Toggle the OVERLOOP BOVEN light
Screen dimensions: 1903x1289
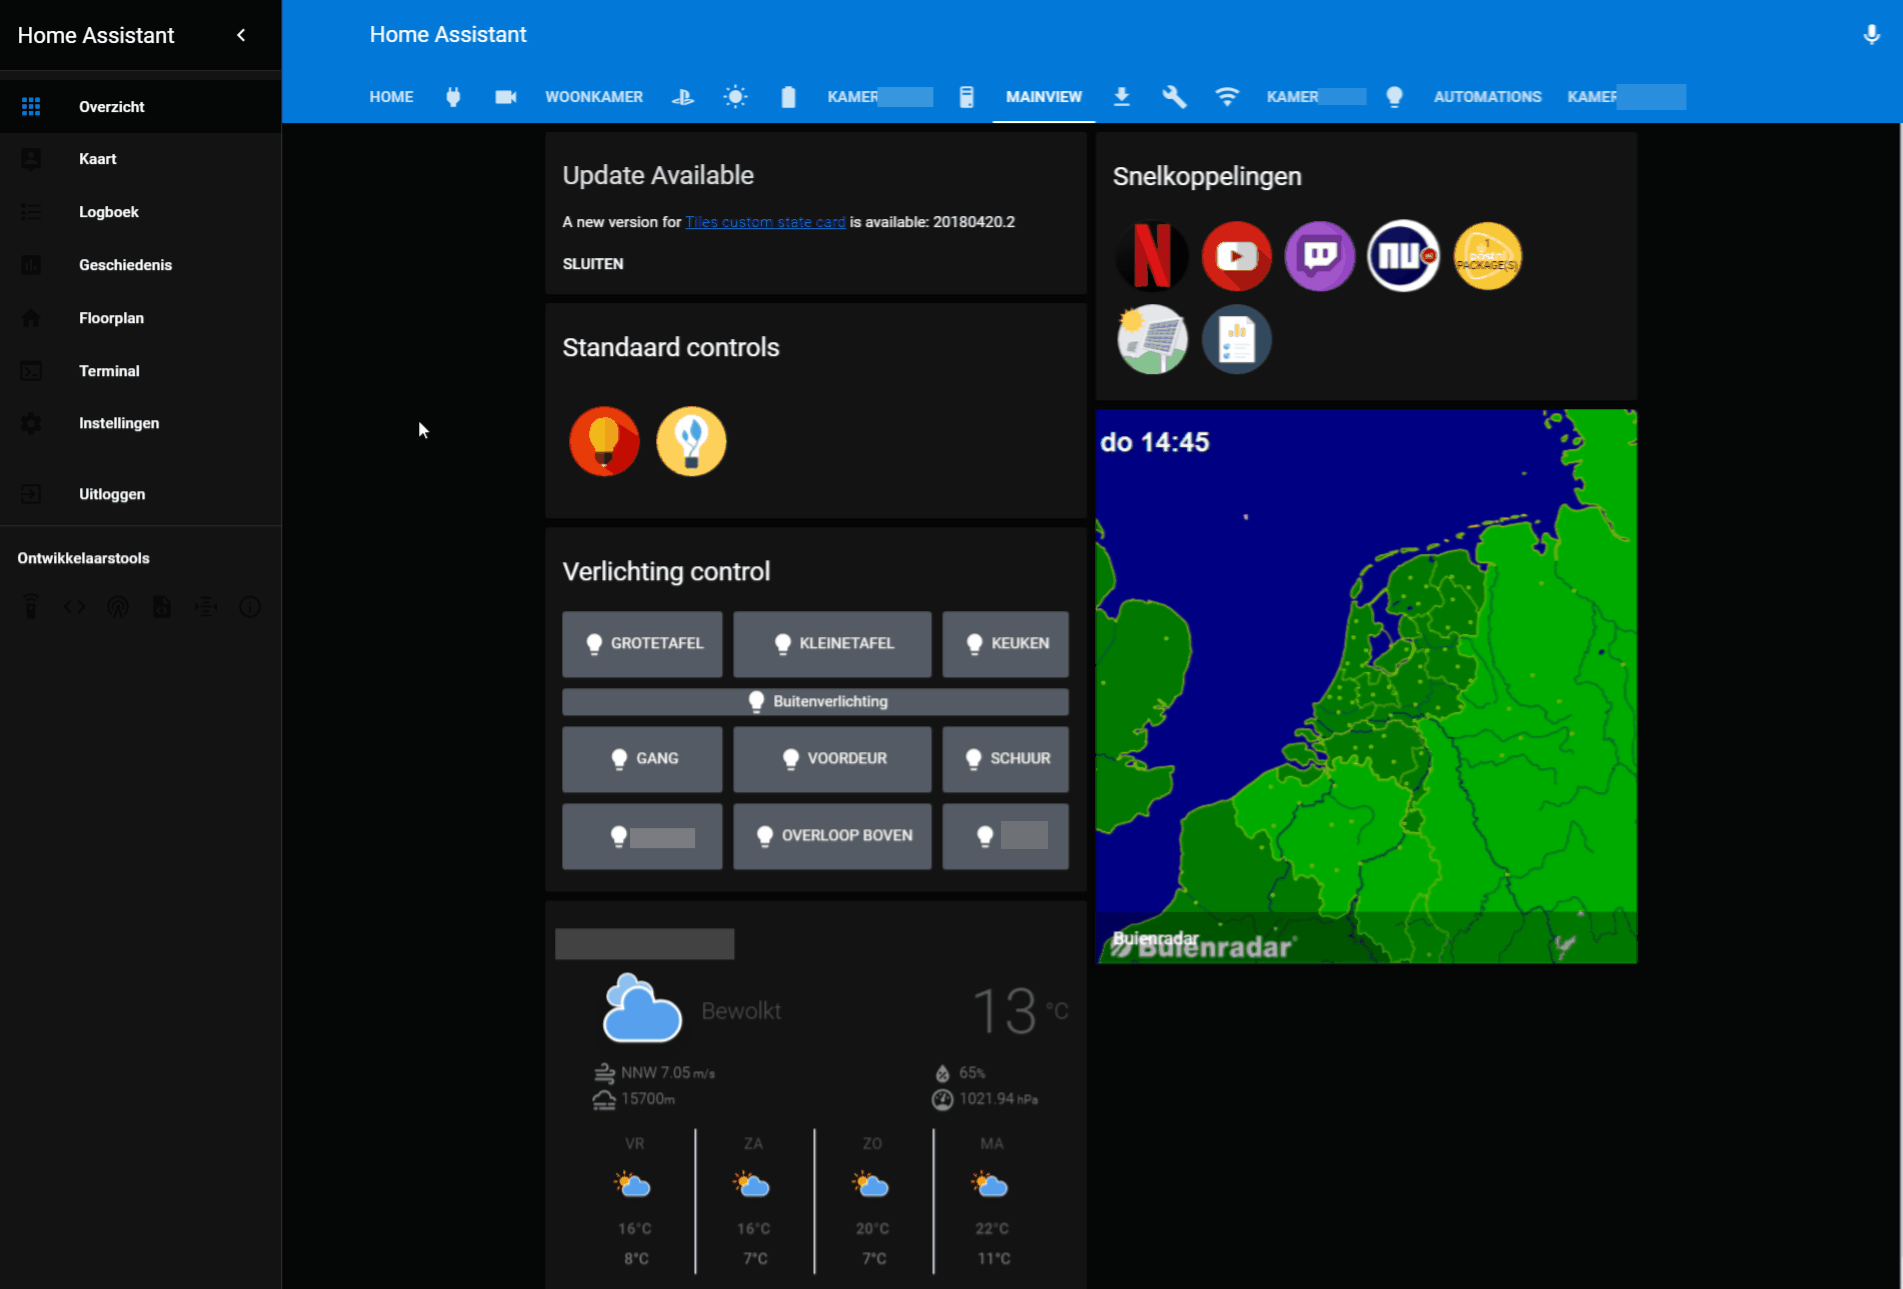click(832, 836)
